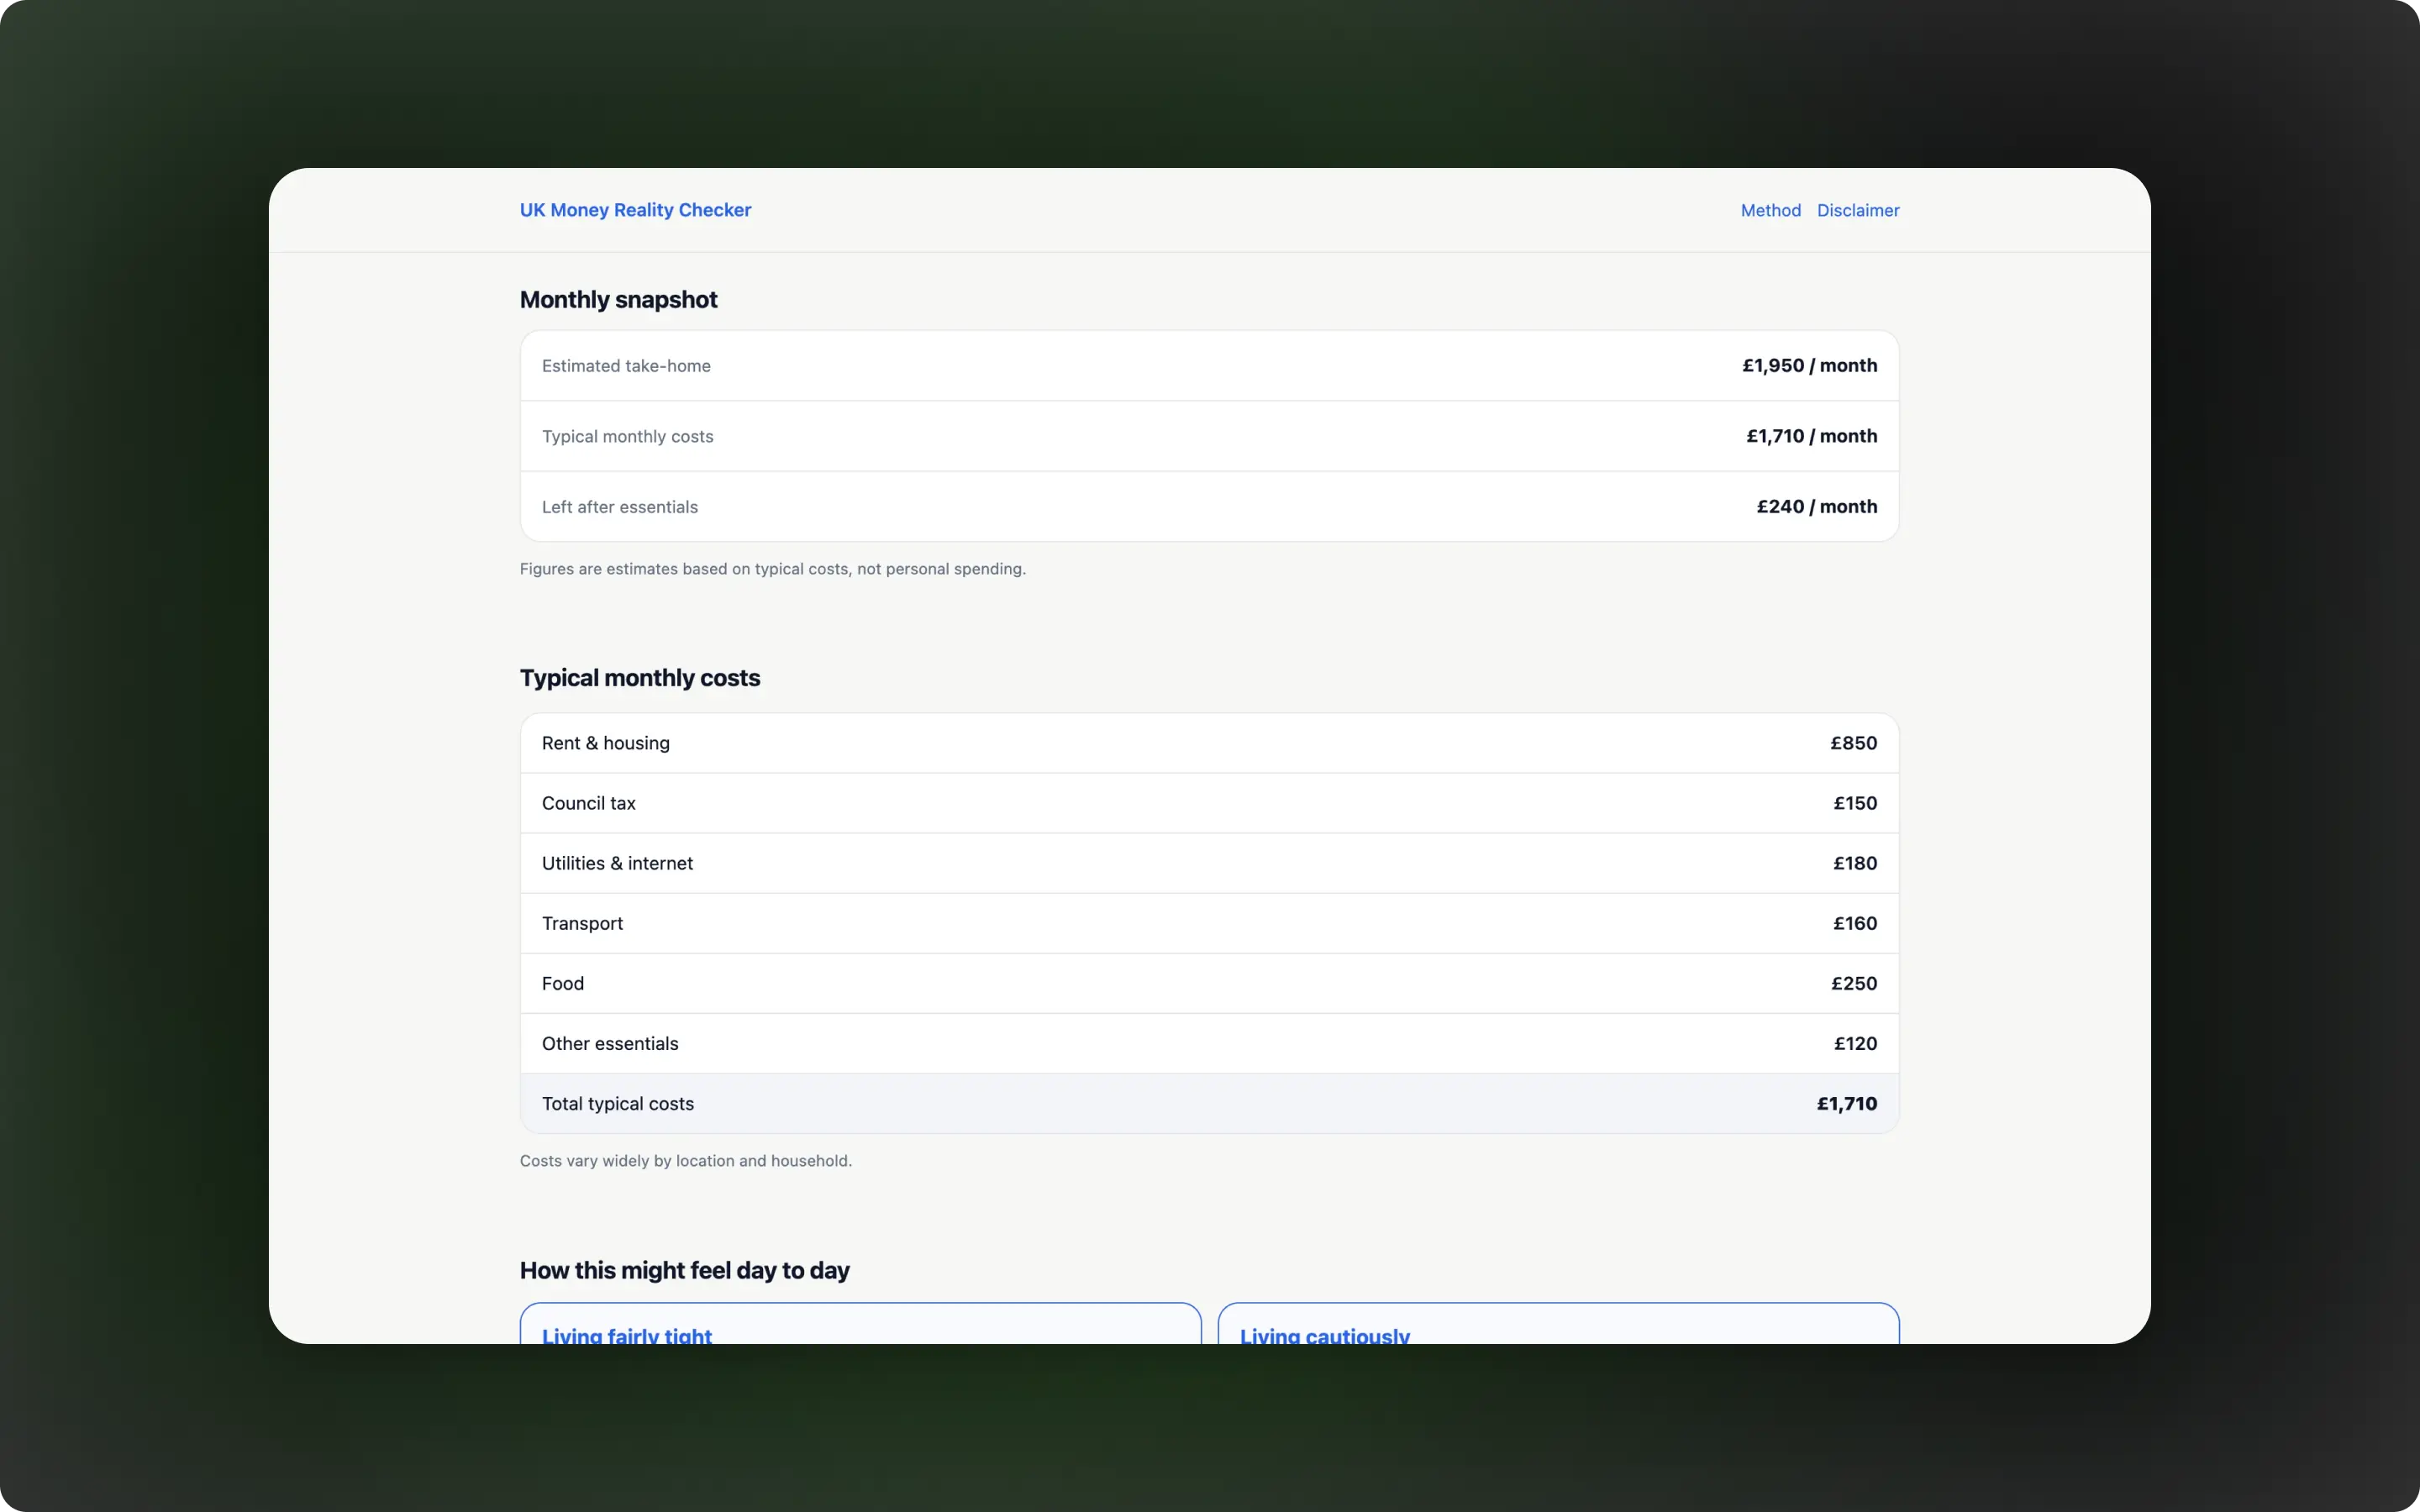Open the Living cautiously card
2420x1512 pixels.
point(1557,1326)
